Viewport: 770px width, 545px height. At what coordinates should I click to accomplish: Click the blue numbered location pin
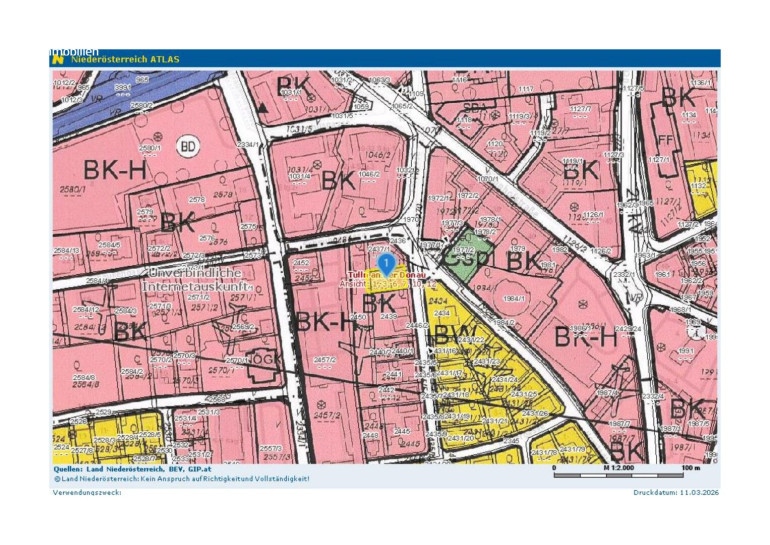(x=385, y=262)
